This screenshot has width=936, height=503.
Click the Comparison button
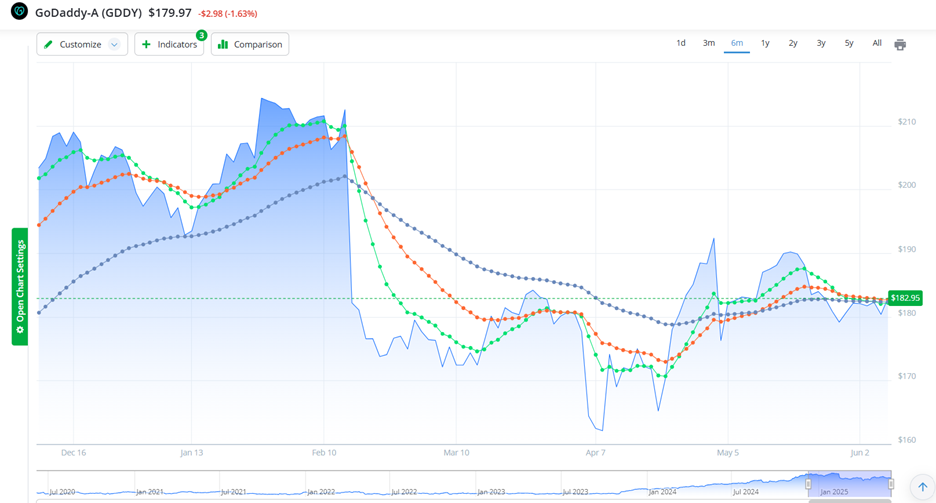[x=250, y=44]
